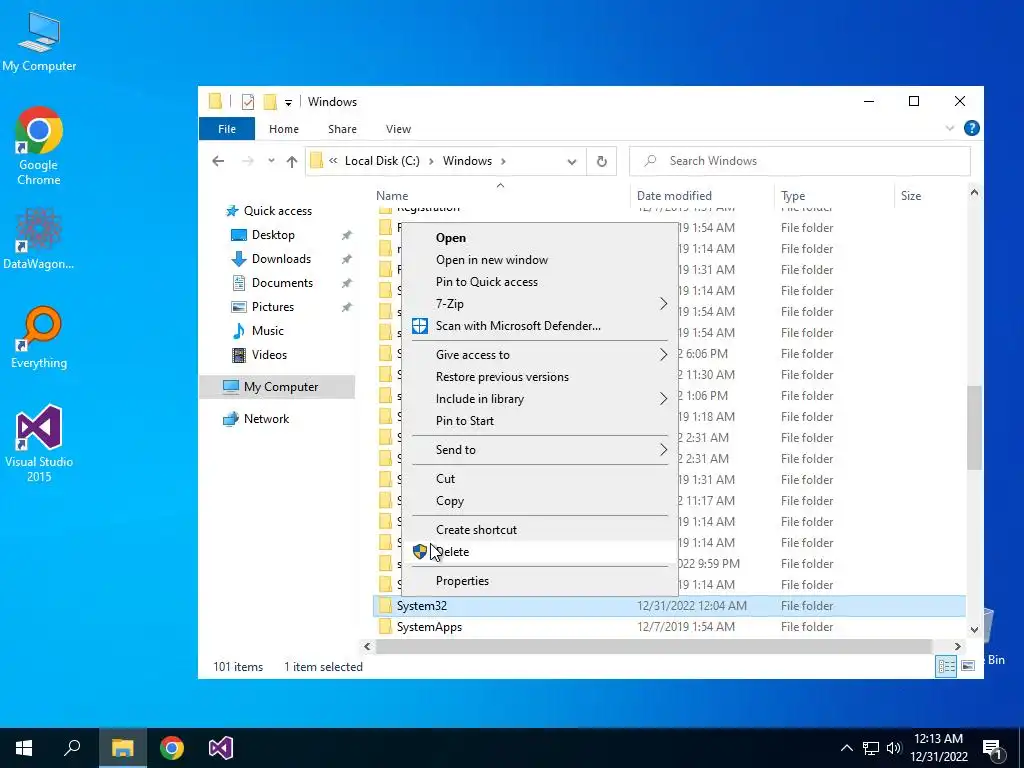Viewport: 1024px width, 768px height.
Task: Open Desktop in navigation pane
Action: [273, 235]
